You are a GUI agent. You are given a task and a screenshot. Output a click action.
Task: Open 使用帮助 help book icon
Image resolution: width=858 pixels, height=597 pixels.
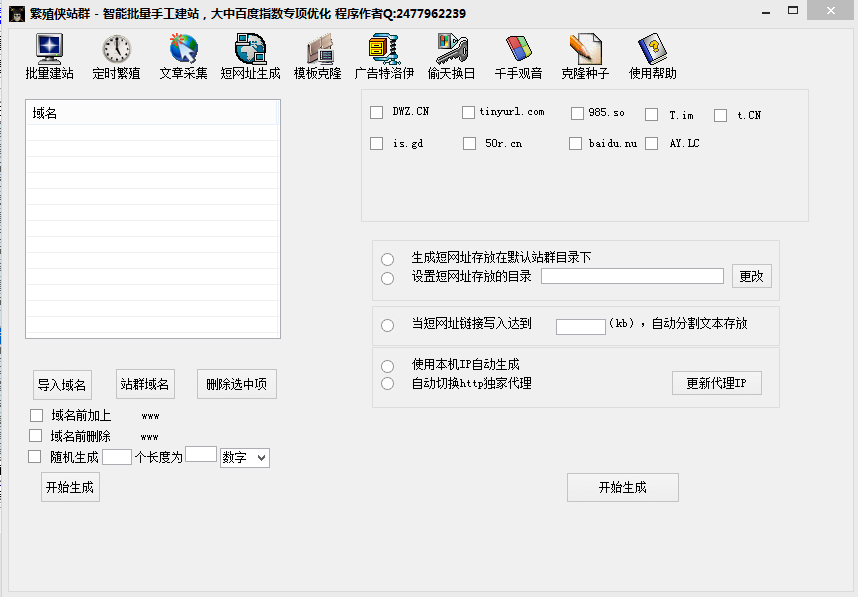click(x=652, y=56)
